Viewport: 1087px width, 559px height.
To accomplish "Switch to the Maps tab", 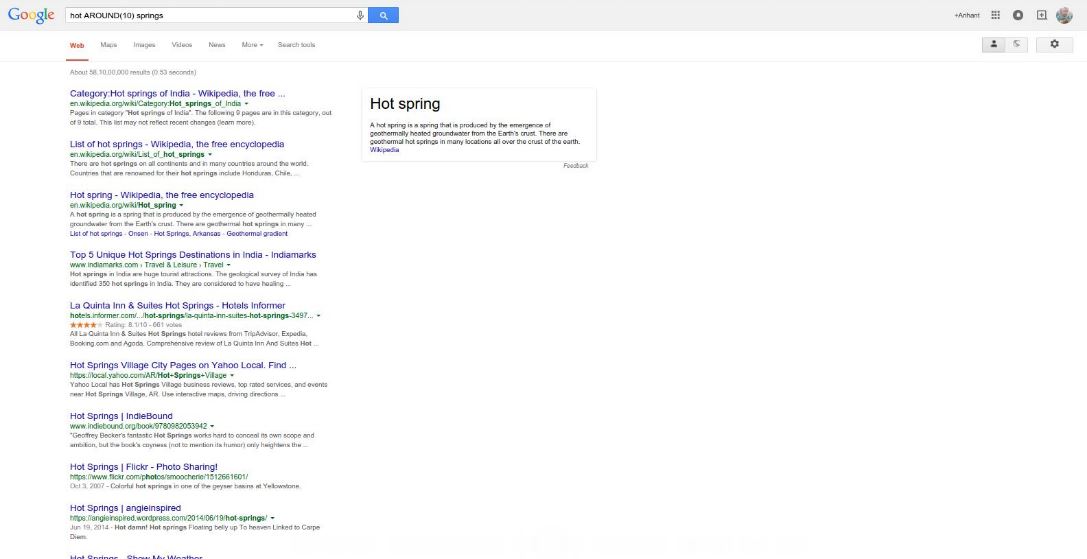I will click(109, 45).
